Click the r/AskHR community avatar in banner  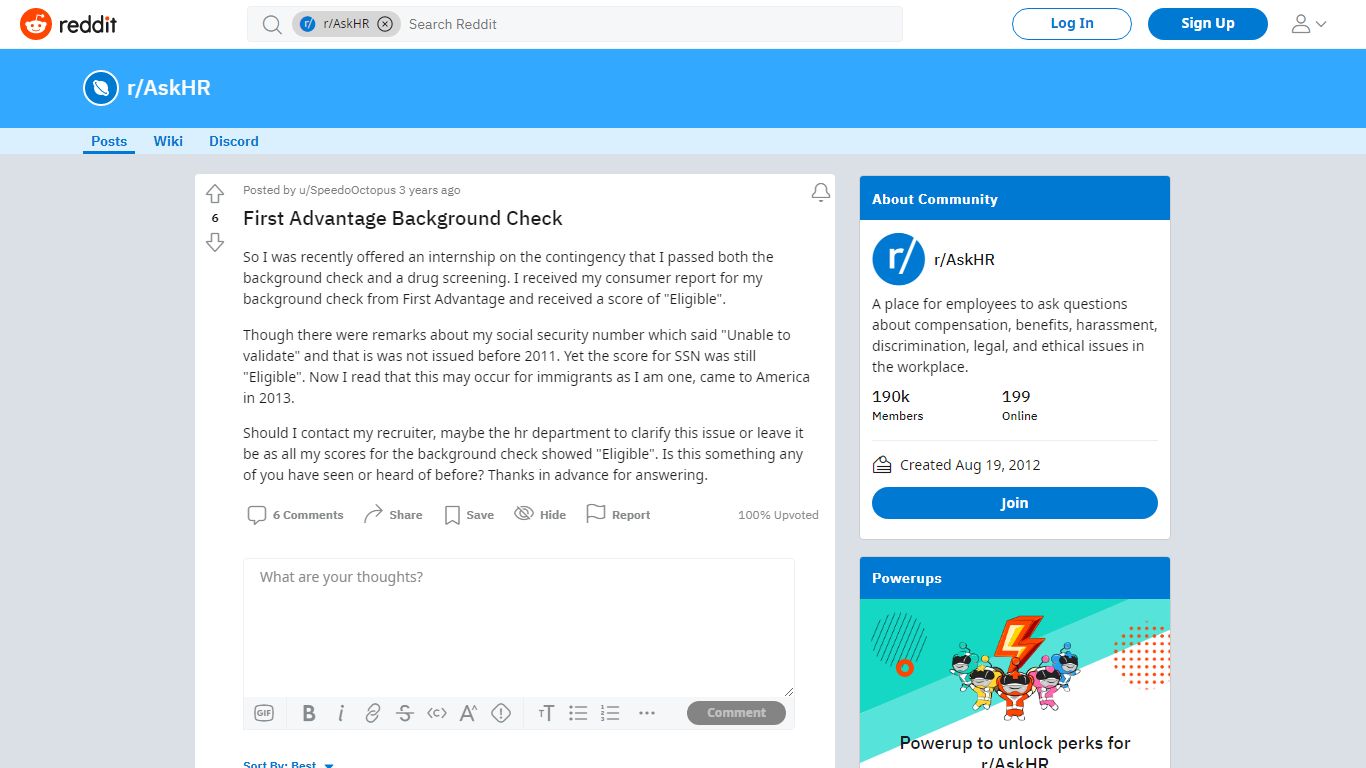[101, 88]
